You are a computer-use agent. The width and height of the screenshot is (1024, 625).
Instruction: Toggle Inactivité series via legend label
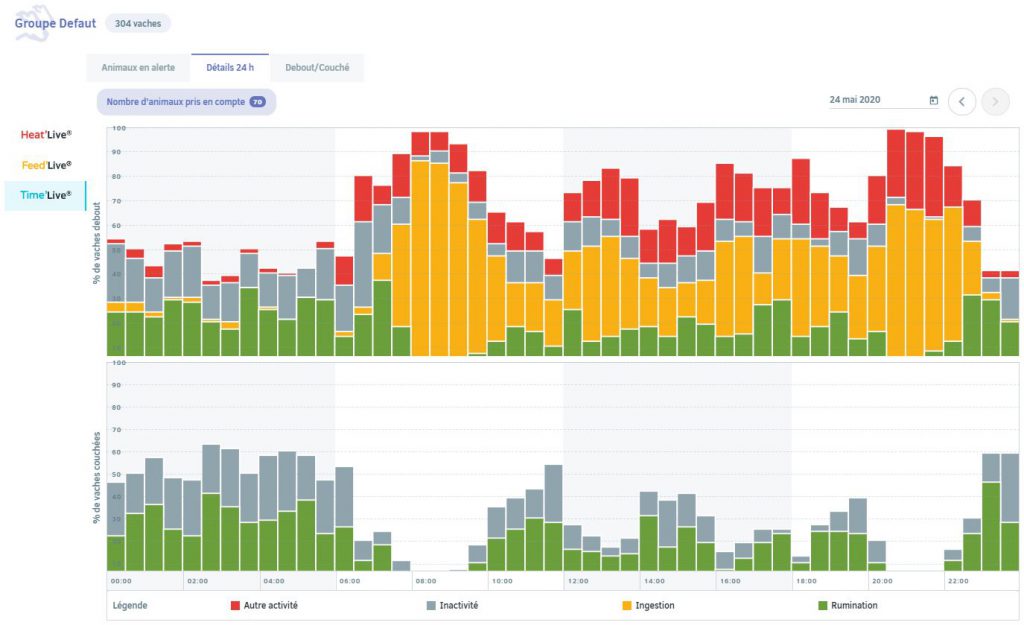[462, 605]
